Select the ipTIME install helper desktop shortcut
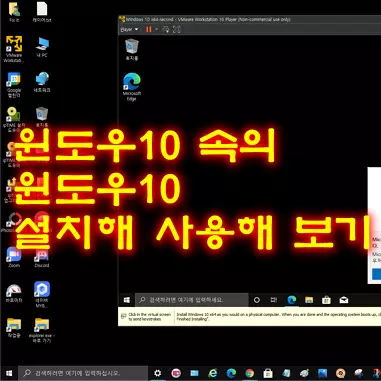The height and width of the screenshot is (381, 381). [14, 119]
